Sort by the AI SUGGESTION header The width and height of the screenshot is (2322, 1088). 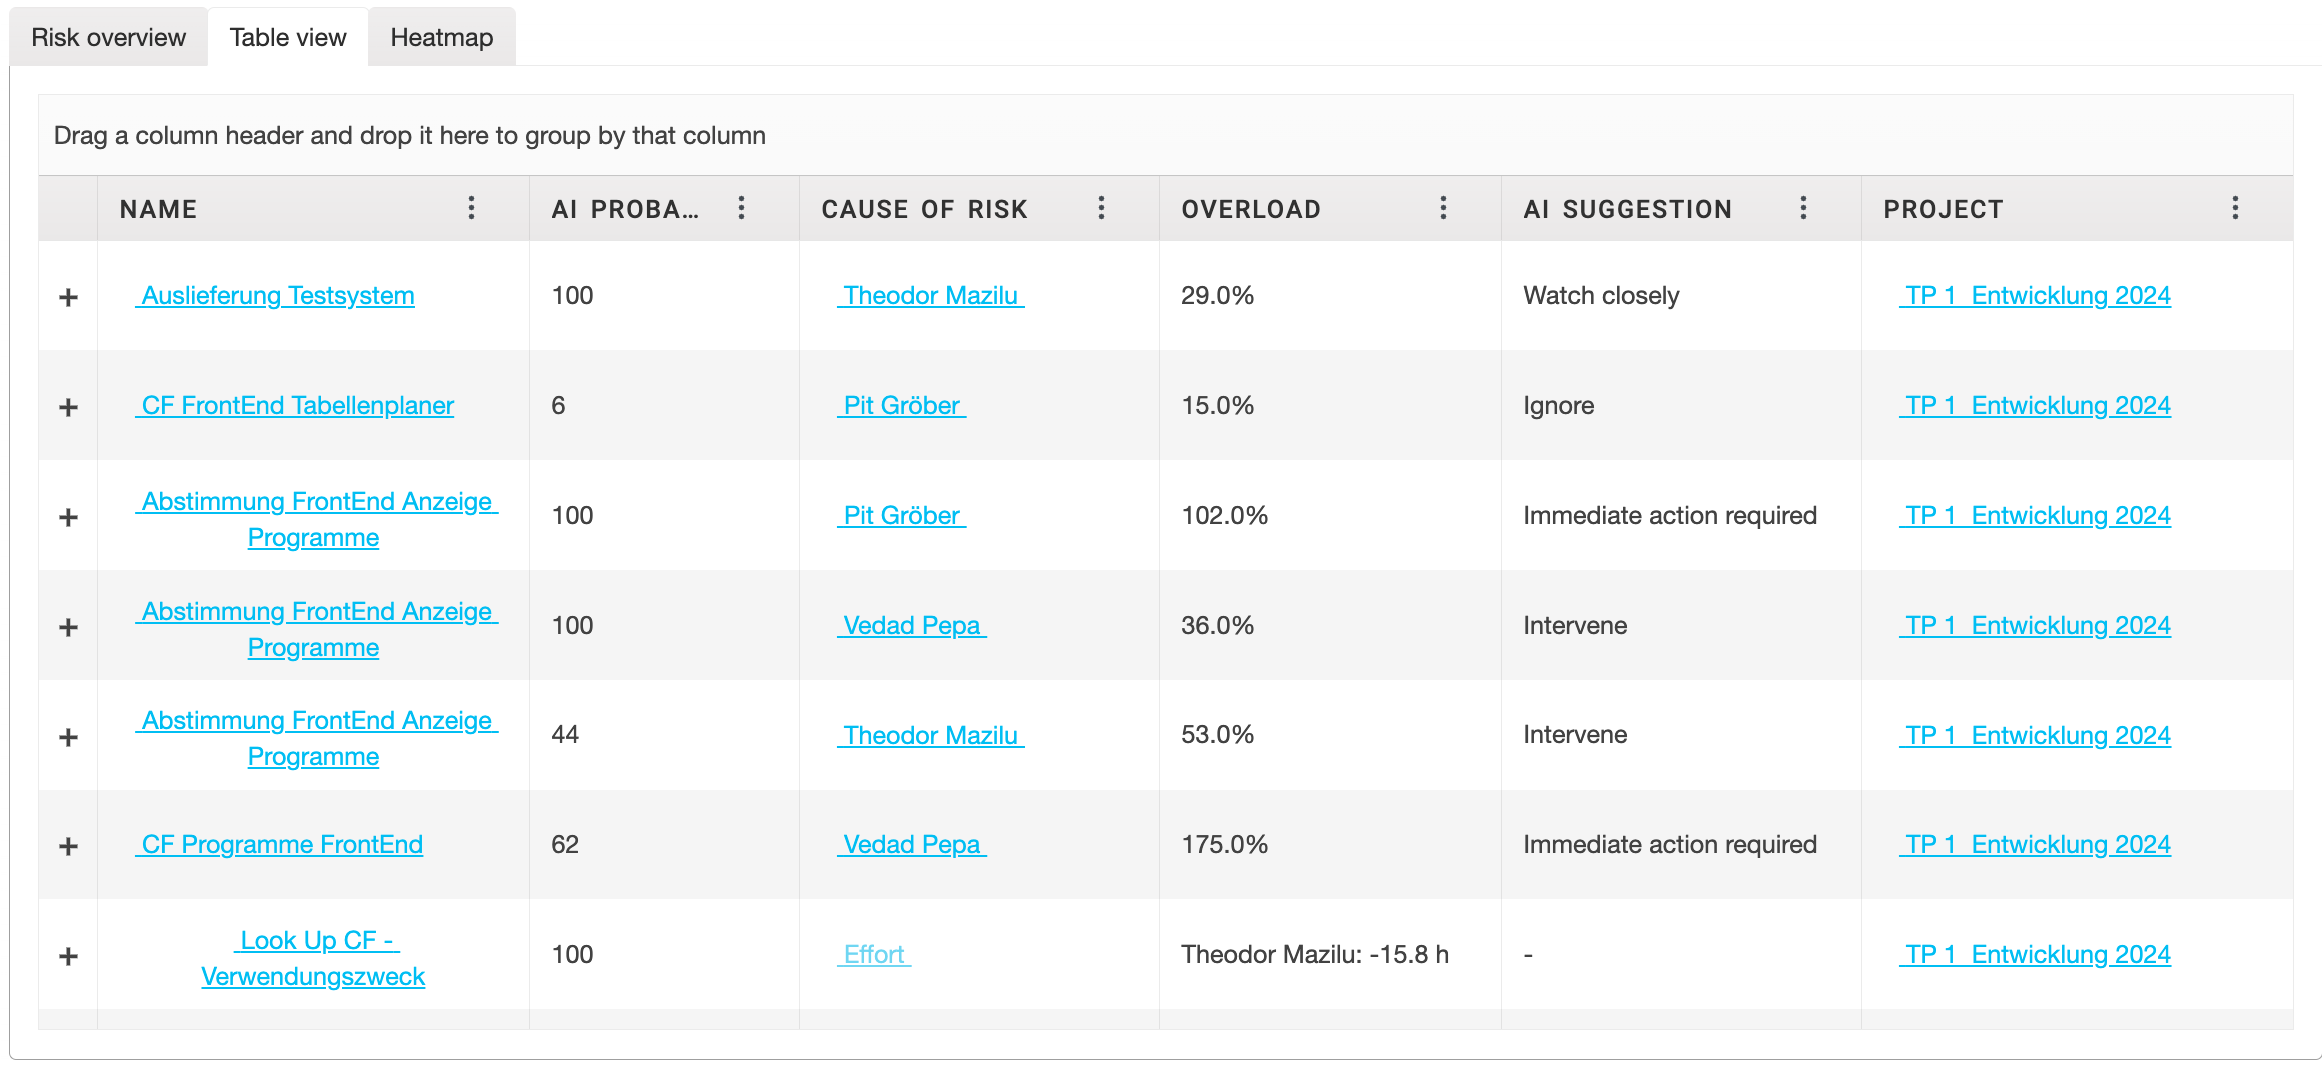(1628, 209)
